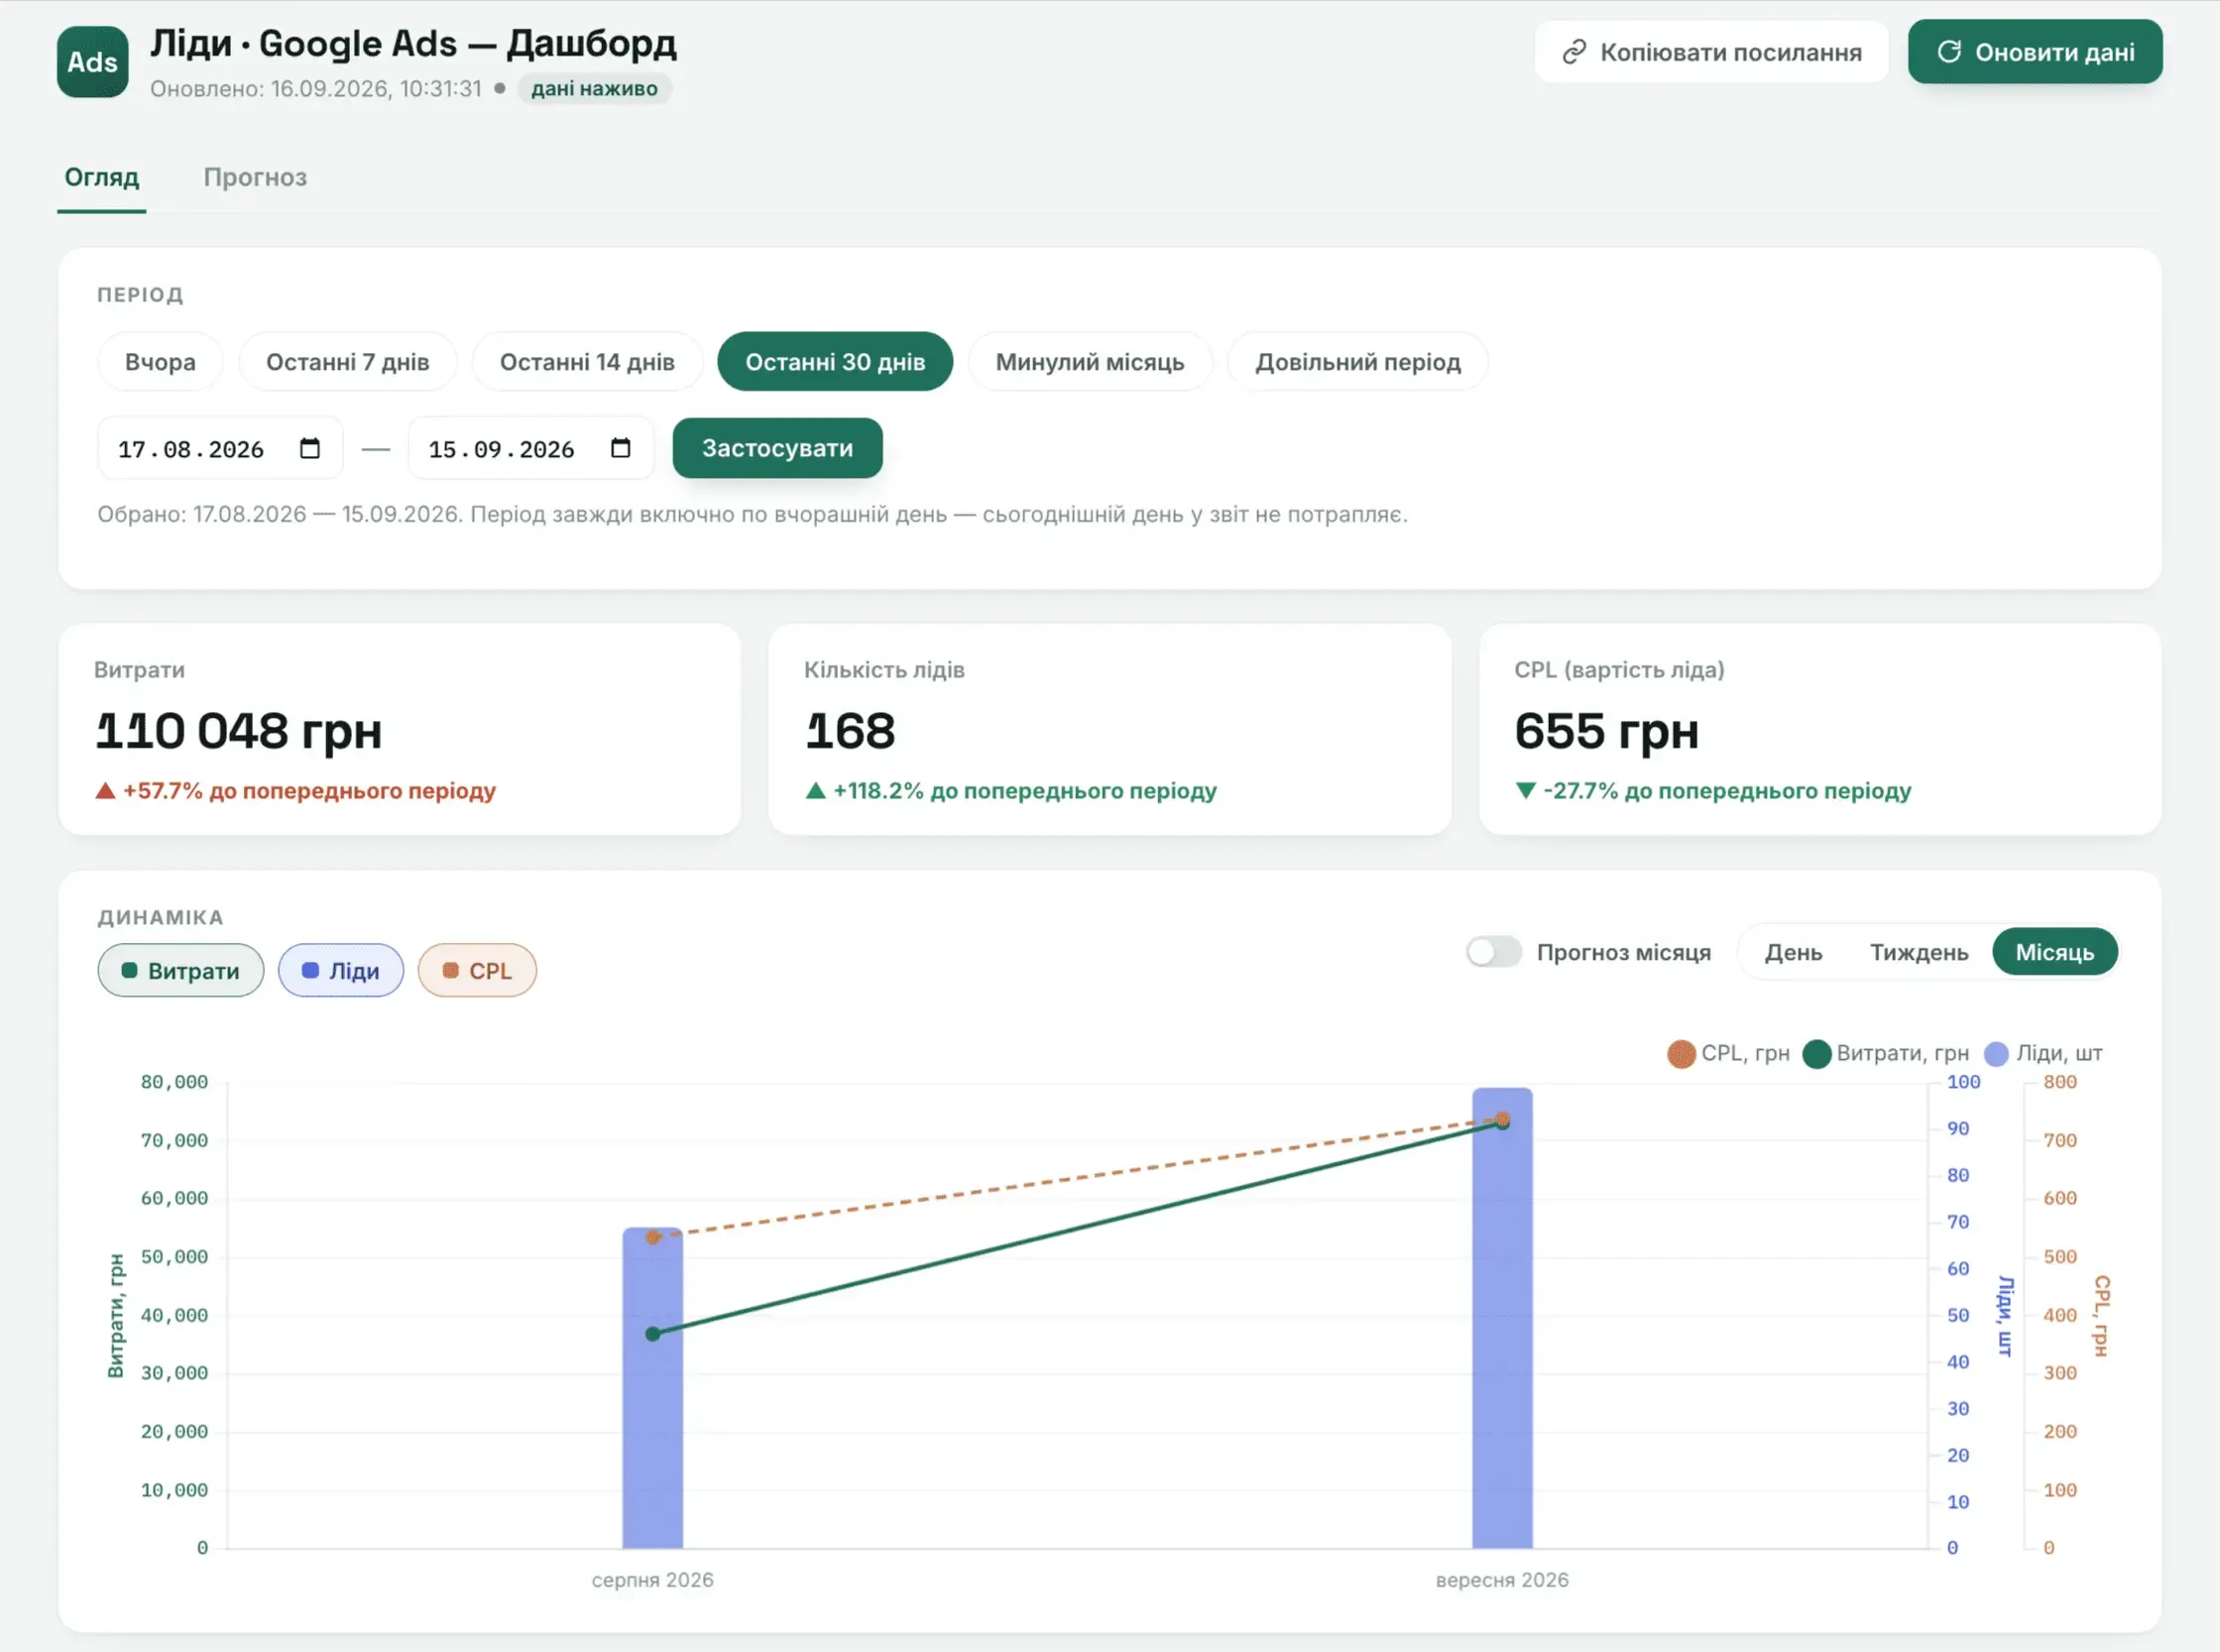The image size is (2220, 1652).
Task: Toggle the Ліди series chip
Action: click(341, 970)
